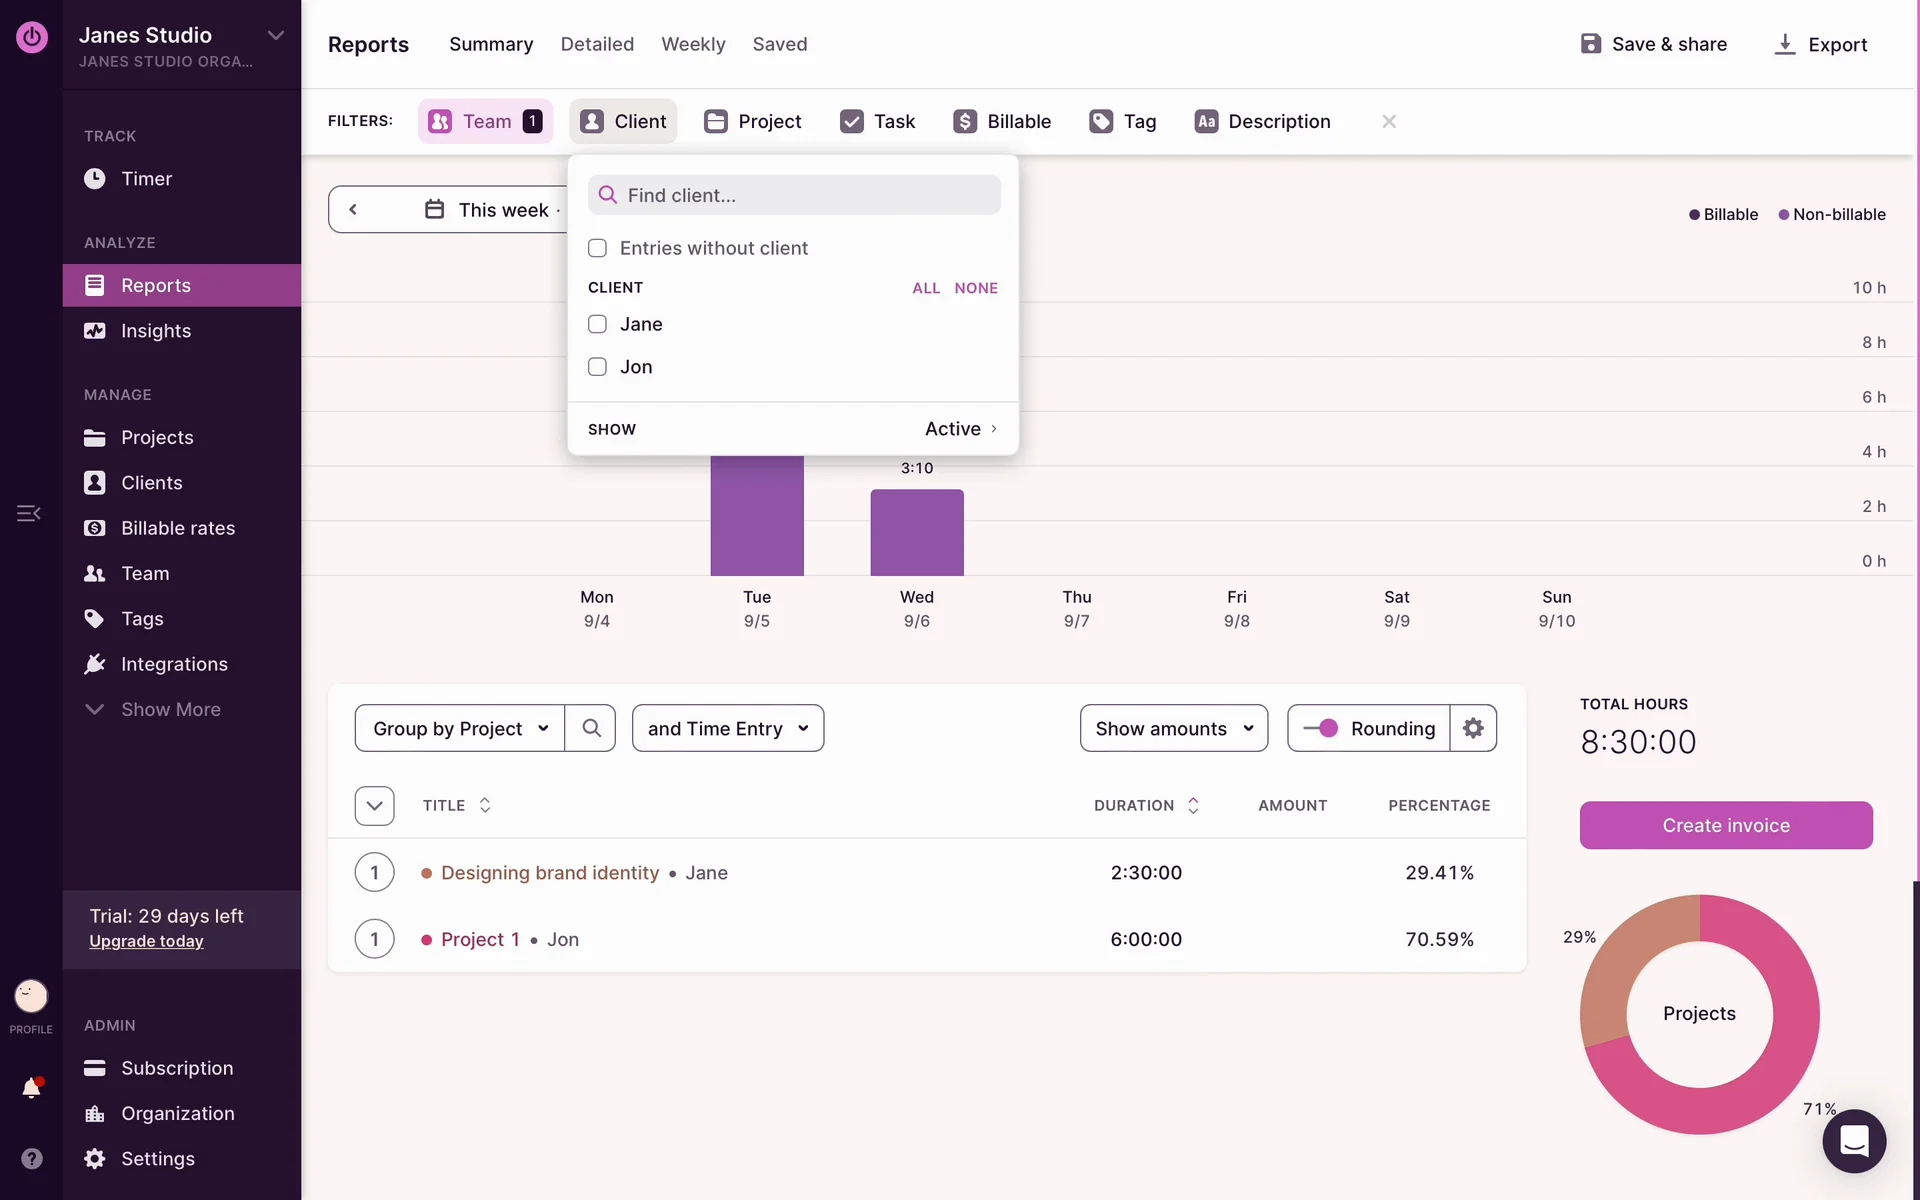
Task: Click the Rounding settings gear icon
Action: [1473, 728]
